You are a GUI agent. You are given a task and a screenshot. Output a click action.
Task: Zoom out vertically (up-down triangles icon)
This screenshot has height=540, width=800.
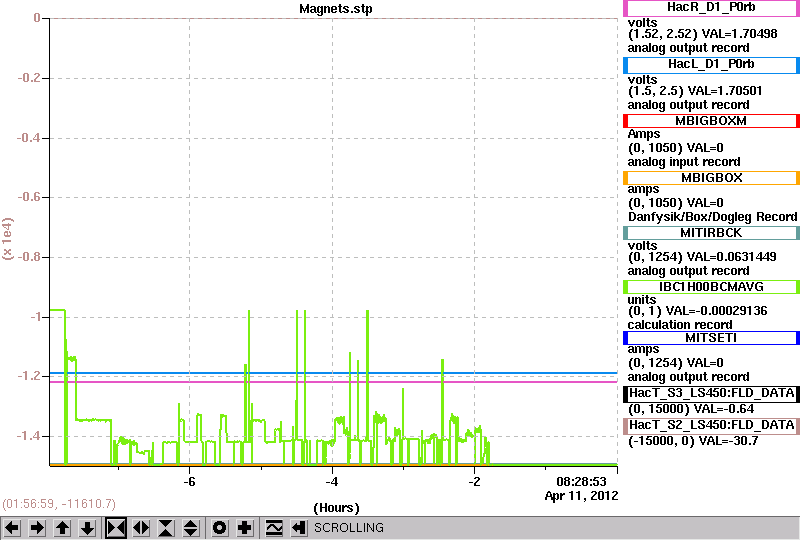191,528
